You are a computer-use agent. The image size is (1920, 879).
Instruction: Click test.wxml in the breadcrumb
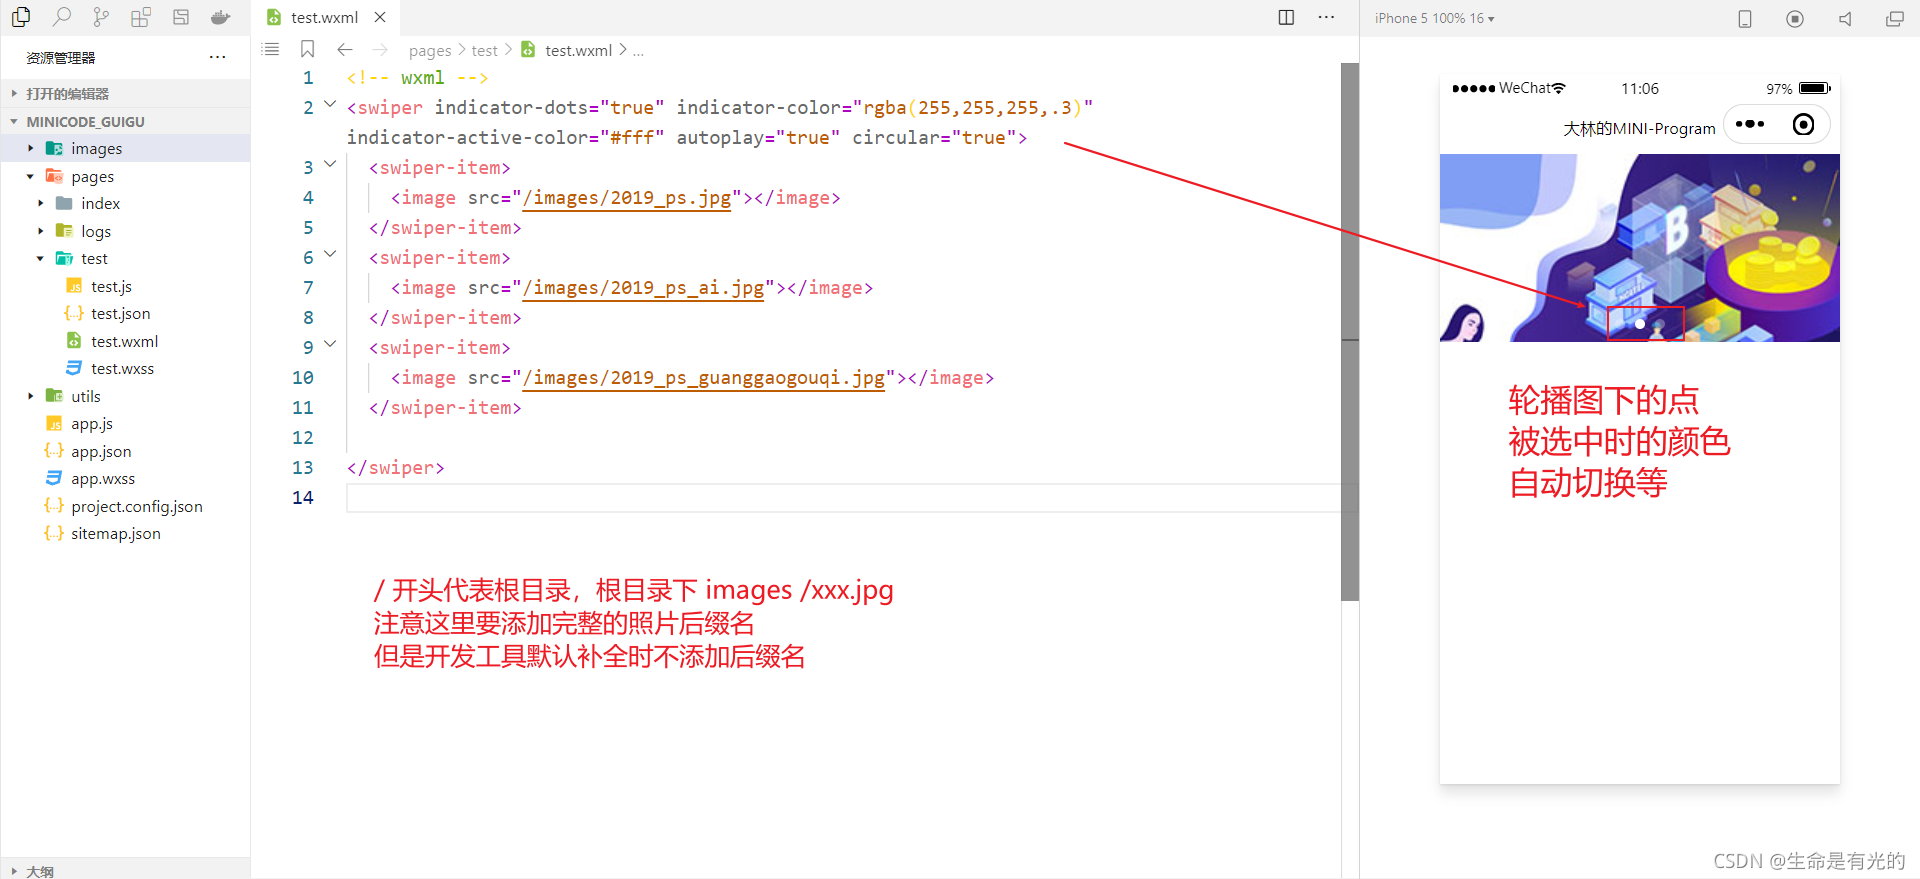coord(578,50)
